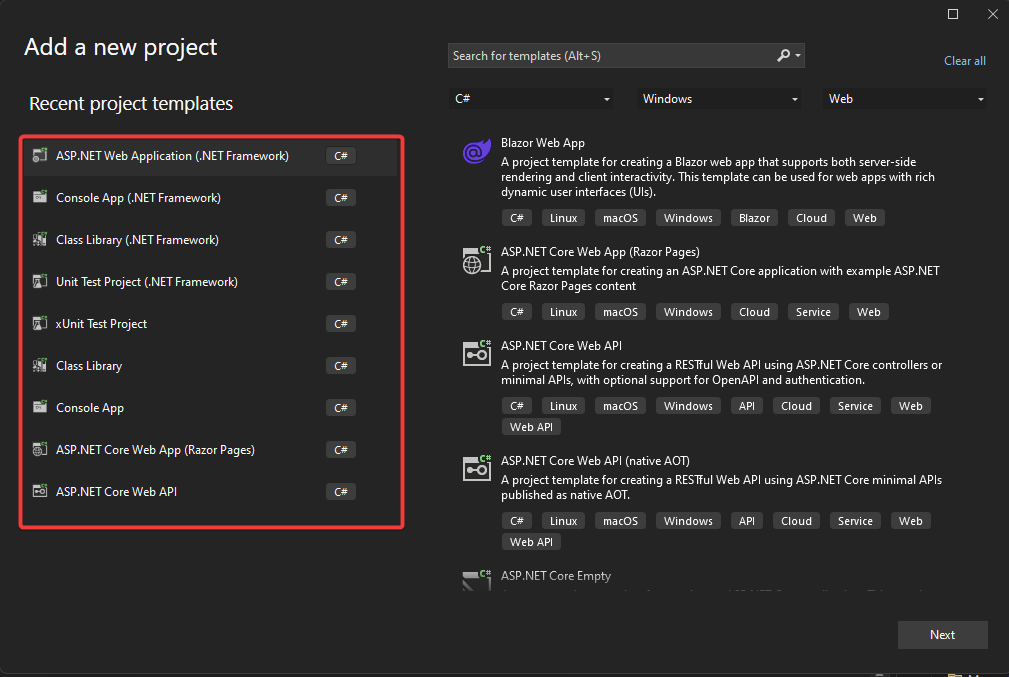This screenshot has width=1009, height=677.
Task: Click the search magnifier icon in template search
Action: pos(784,56)
